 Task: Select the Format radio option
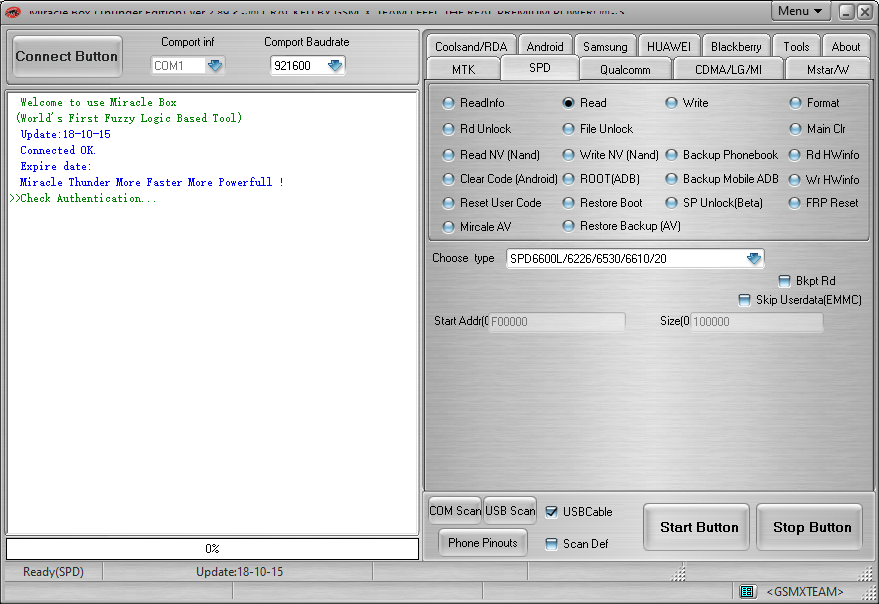coord(796,103)
